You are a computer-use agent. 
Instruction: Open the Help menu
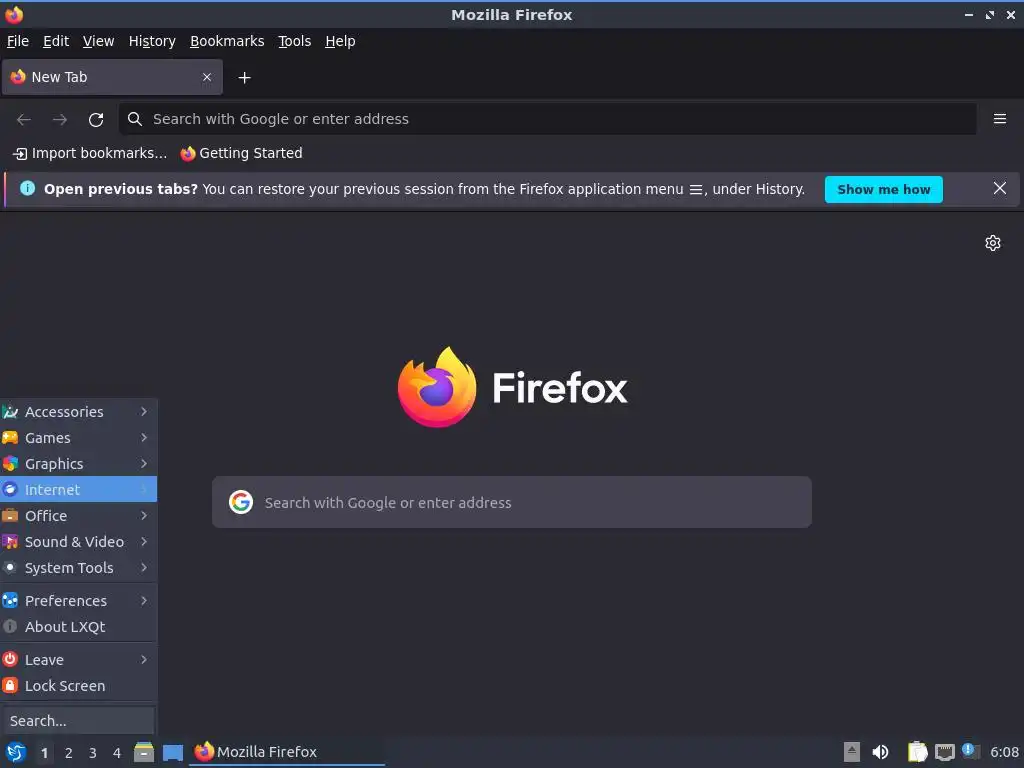[340, 41]
